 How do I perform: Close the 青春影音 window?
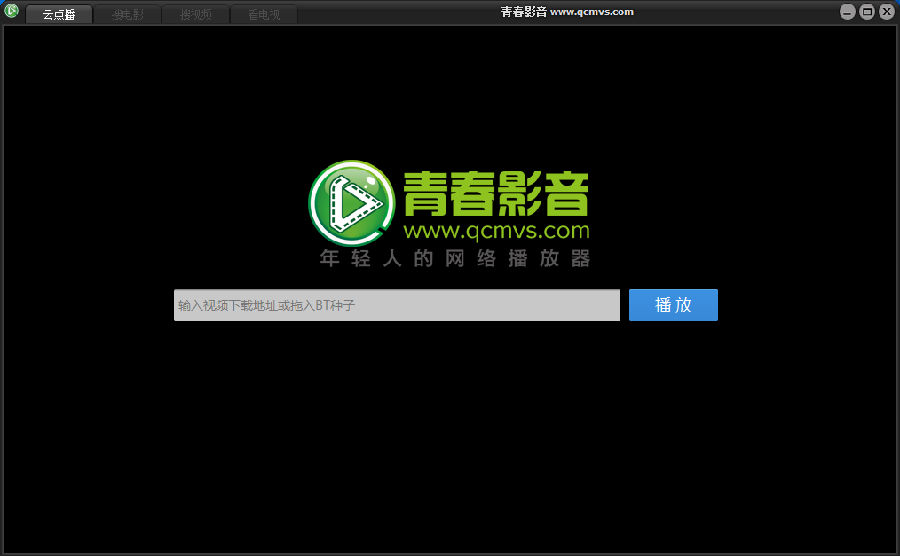click(x=887, y=11)
